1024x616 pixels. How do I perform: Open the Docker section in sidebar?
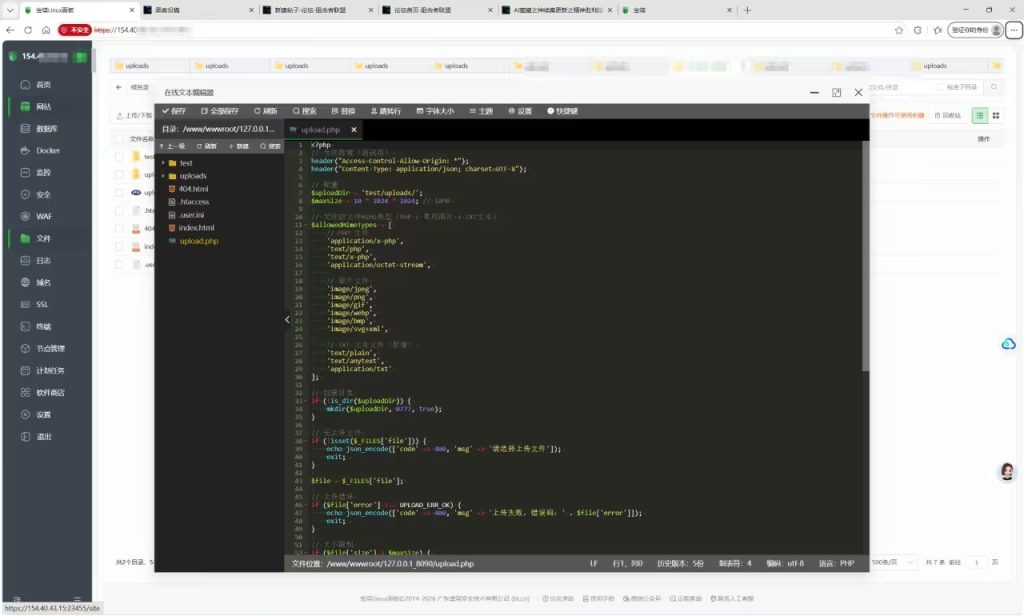tap(40, 150)
